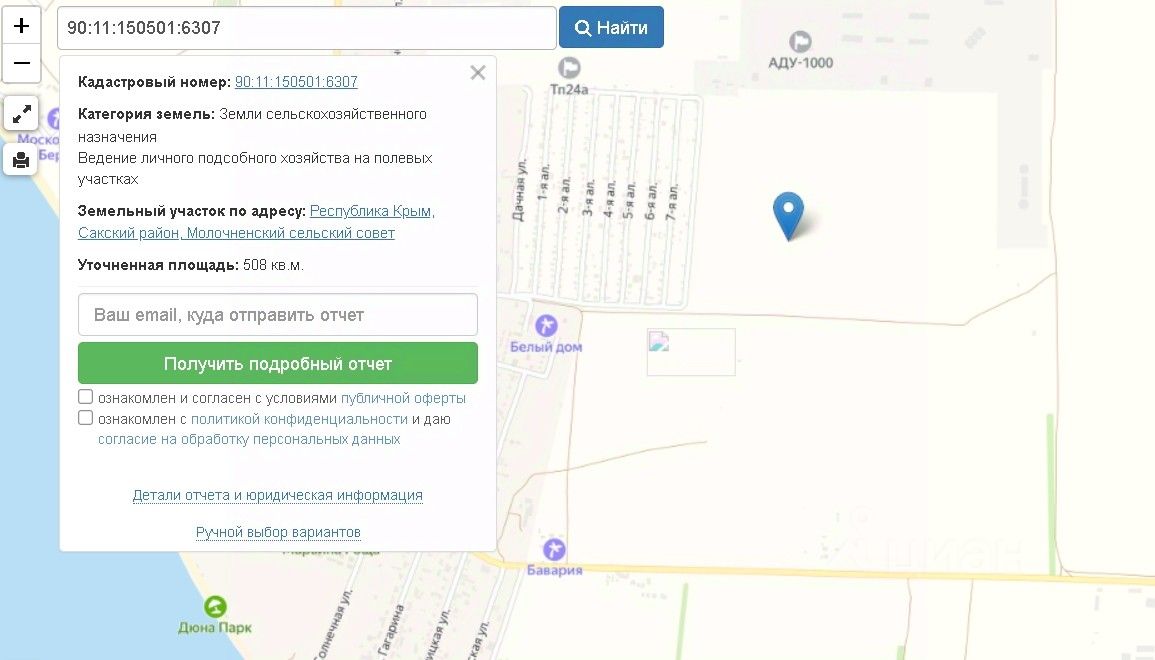Click the blue location pin marker

coord(788,216)
